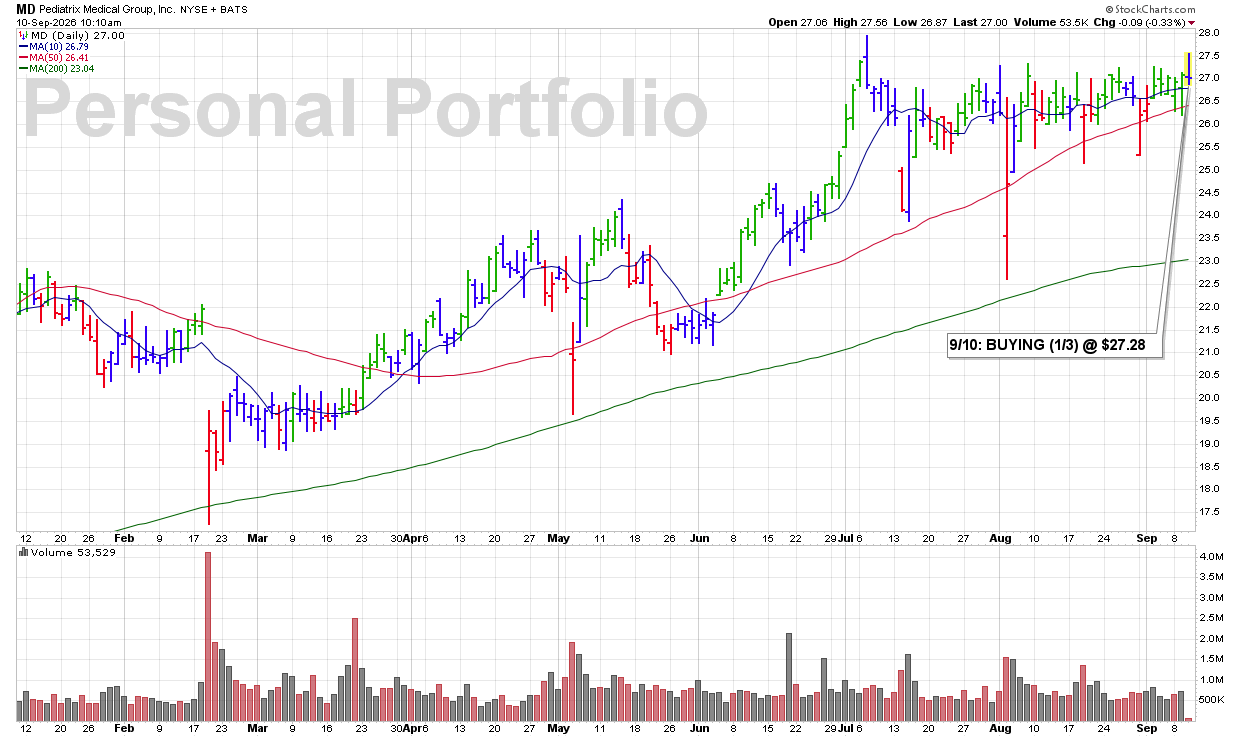Click the Apr month label on date axis
Image resolution: width=1240 pixels, height=737 pixels.
point(410,537)
